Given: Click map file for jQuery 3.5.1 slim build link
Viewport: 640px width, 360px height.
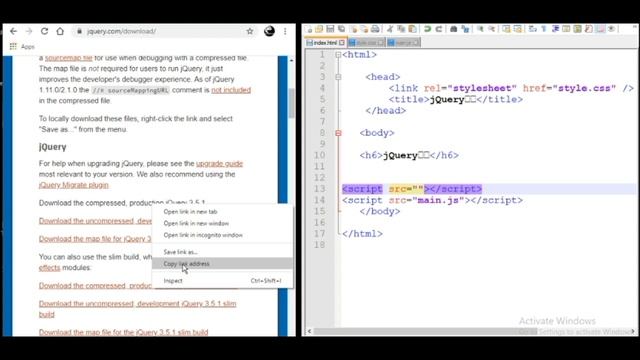Looking at the screenshot, I should (x=123, y=332).
